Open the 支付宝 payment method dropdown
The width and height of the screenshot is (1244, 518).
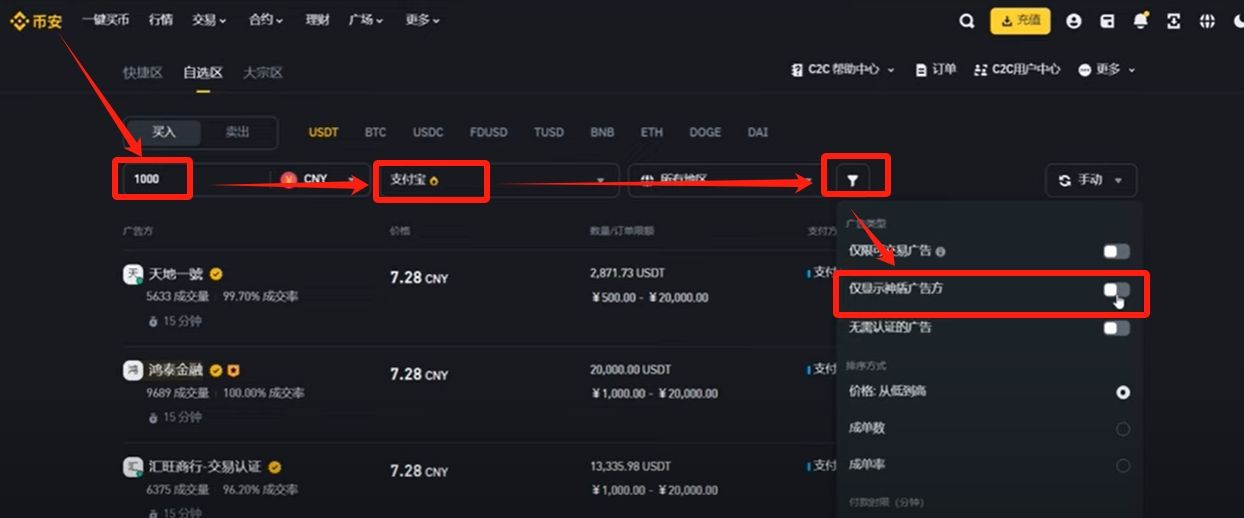coord(496,180)
